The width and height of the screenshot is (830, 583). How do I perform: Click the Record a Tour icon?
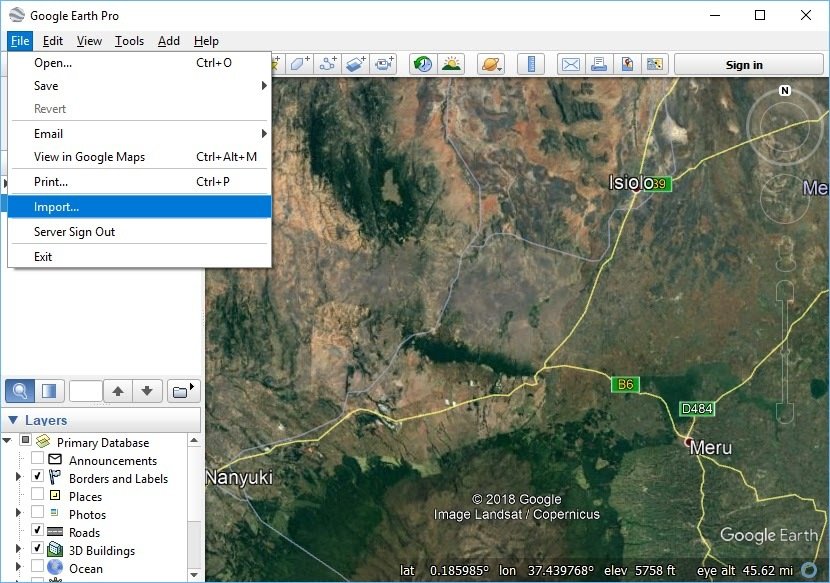pyautogui.click(x=384, y=64)
